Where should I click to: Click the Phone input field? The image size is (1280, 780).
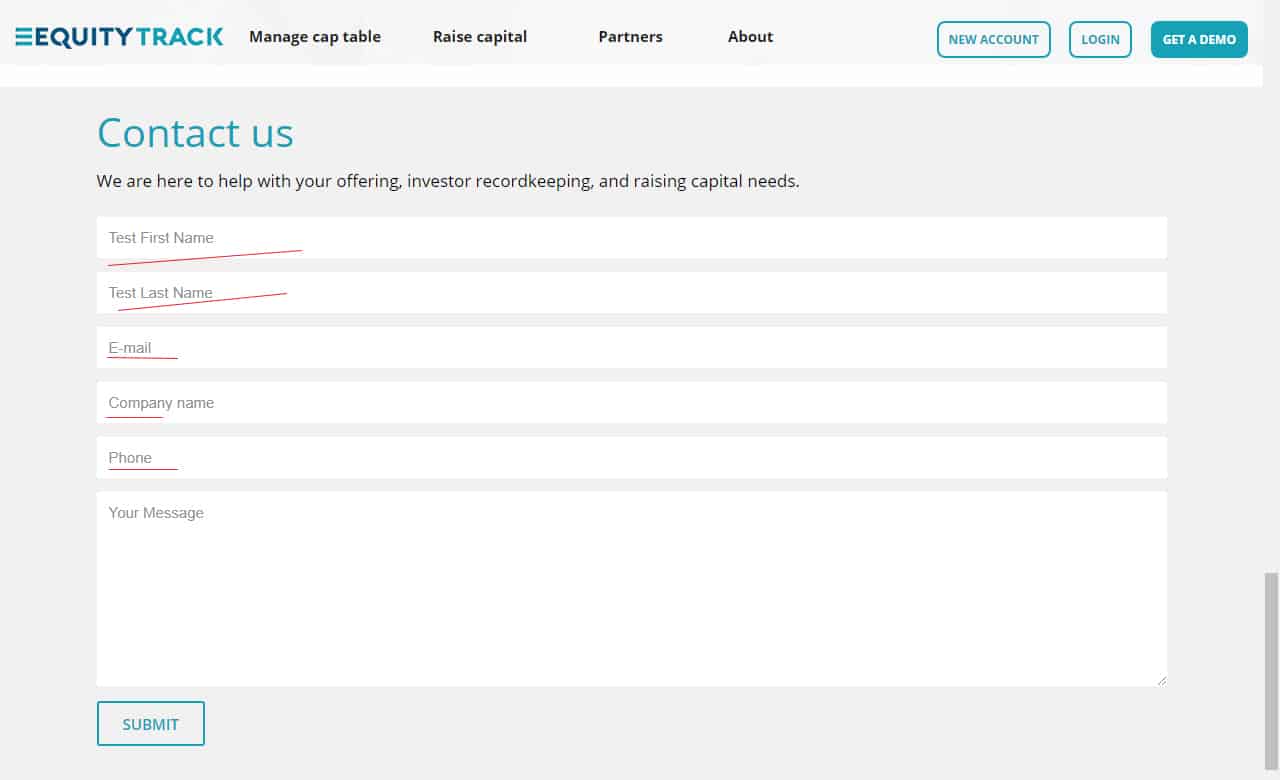[x=631, y=458]
